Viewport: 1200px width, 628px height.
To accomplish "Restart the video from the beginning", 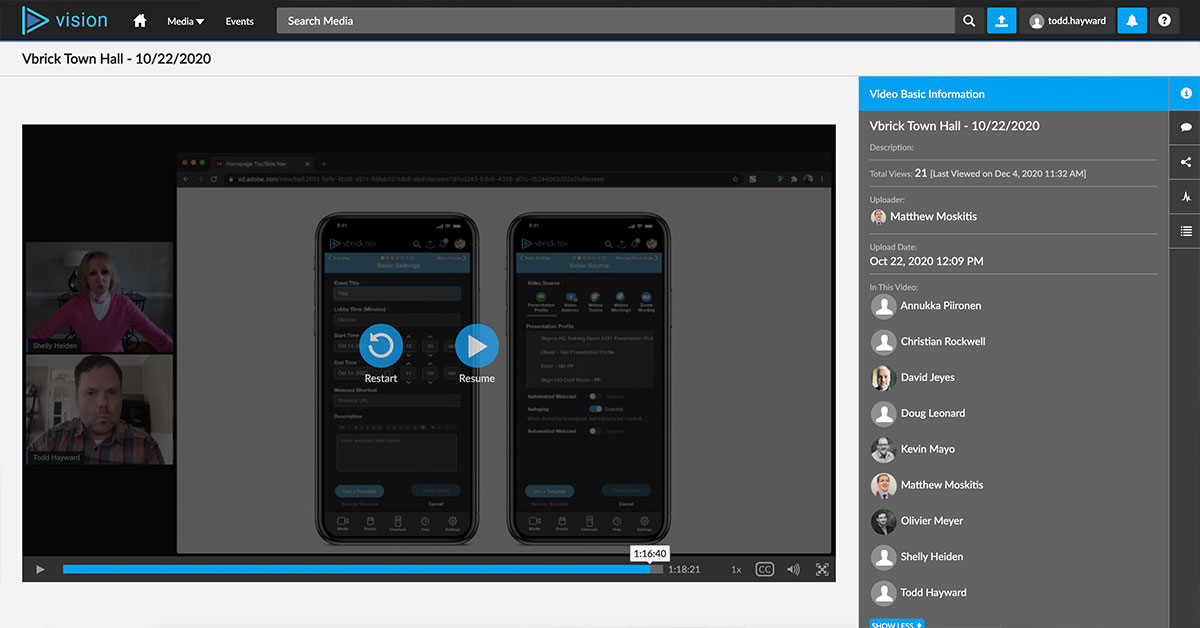I will [x=381, y=346].
